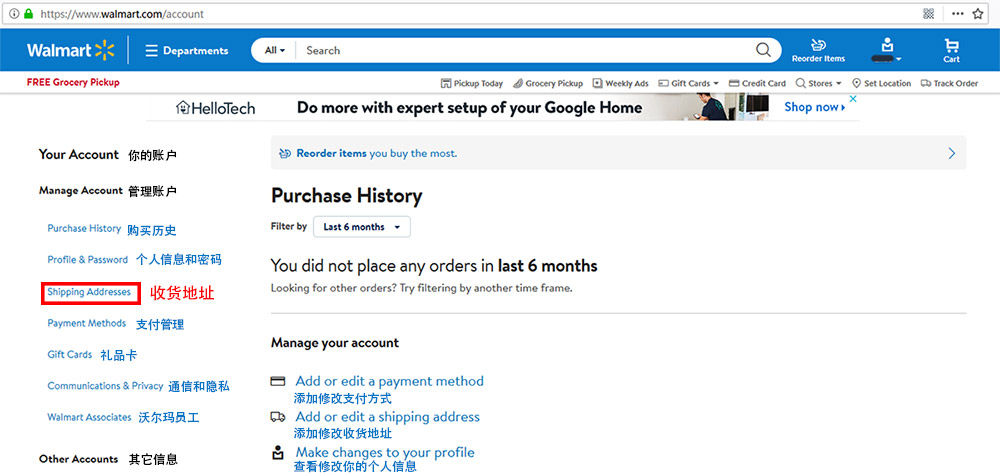
Task: Open Profile & Password in sidebar
Action: [x=87, y=260]
